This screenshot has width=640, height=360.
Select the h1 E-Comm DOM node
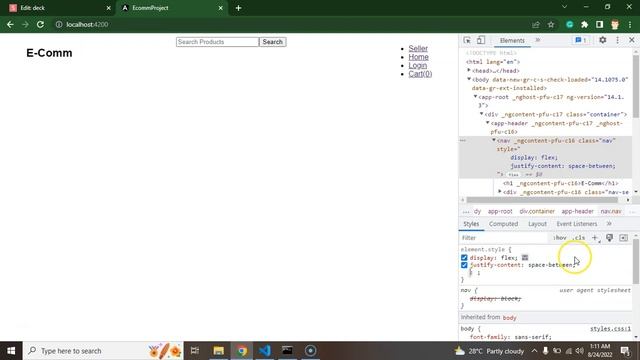point(560,183)
